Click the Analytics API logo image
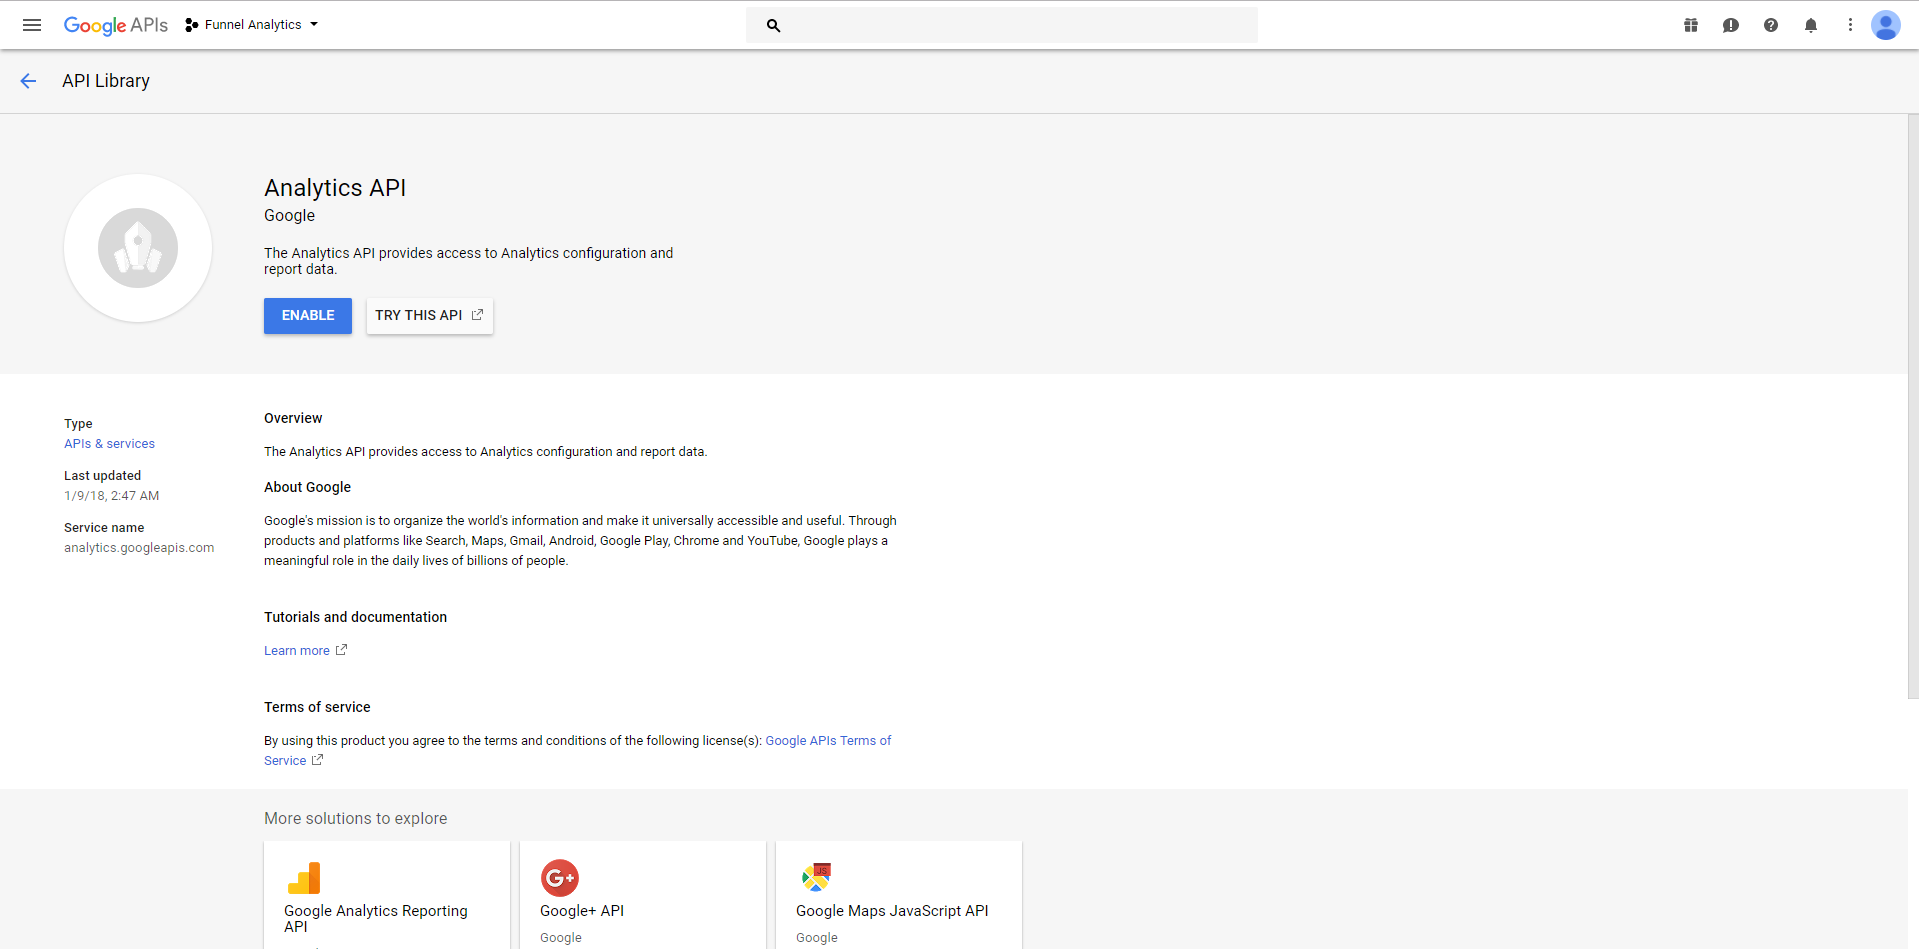 coord(138,248)
